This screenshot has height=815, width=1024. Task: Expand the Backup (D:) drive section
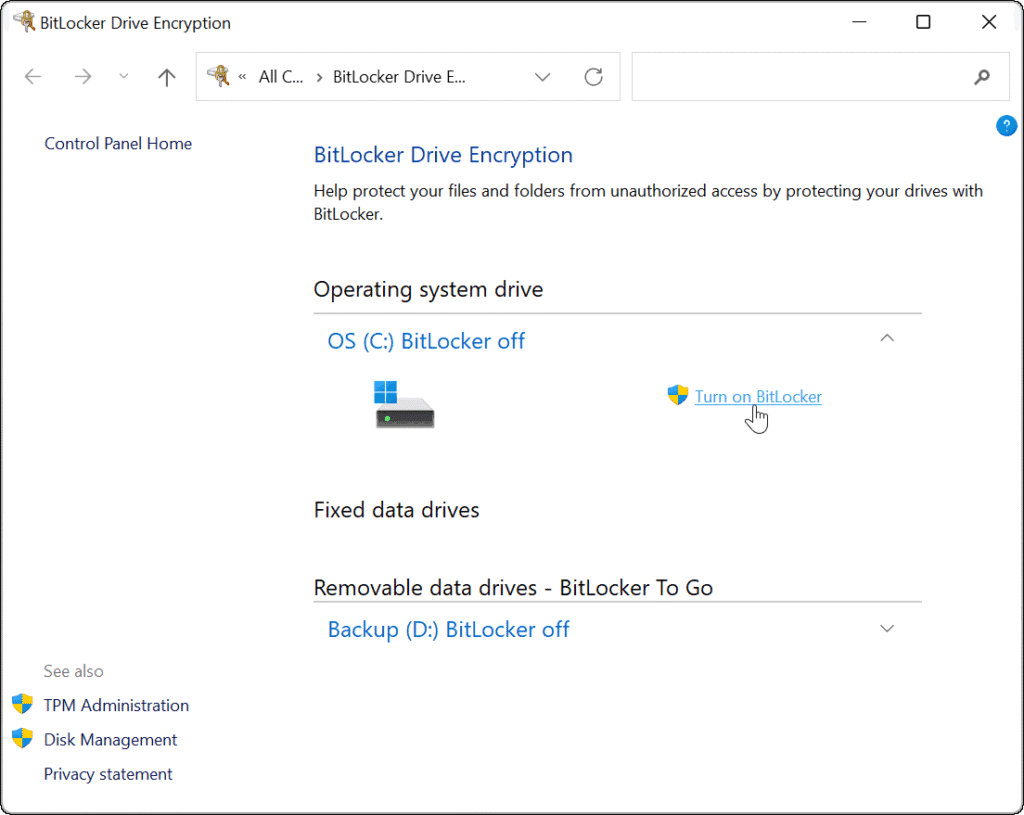click(x=886, y=629)
